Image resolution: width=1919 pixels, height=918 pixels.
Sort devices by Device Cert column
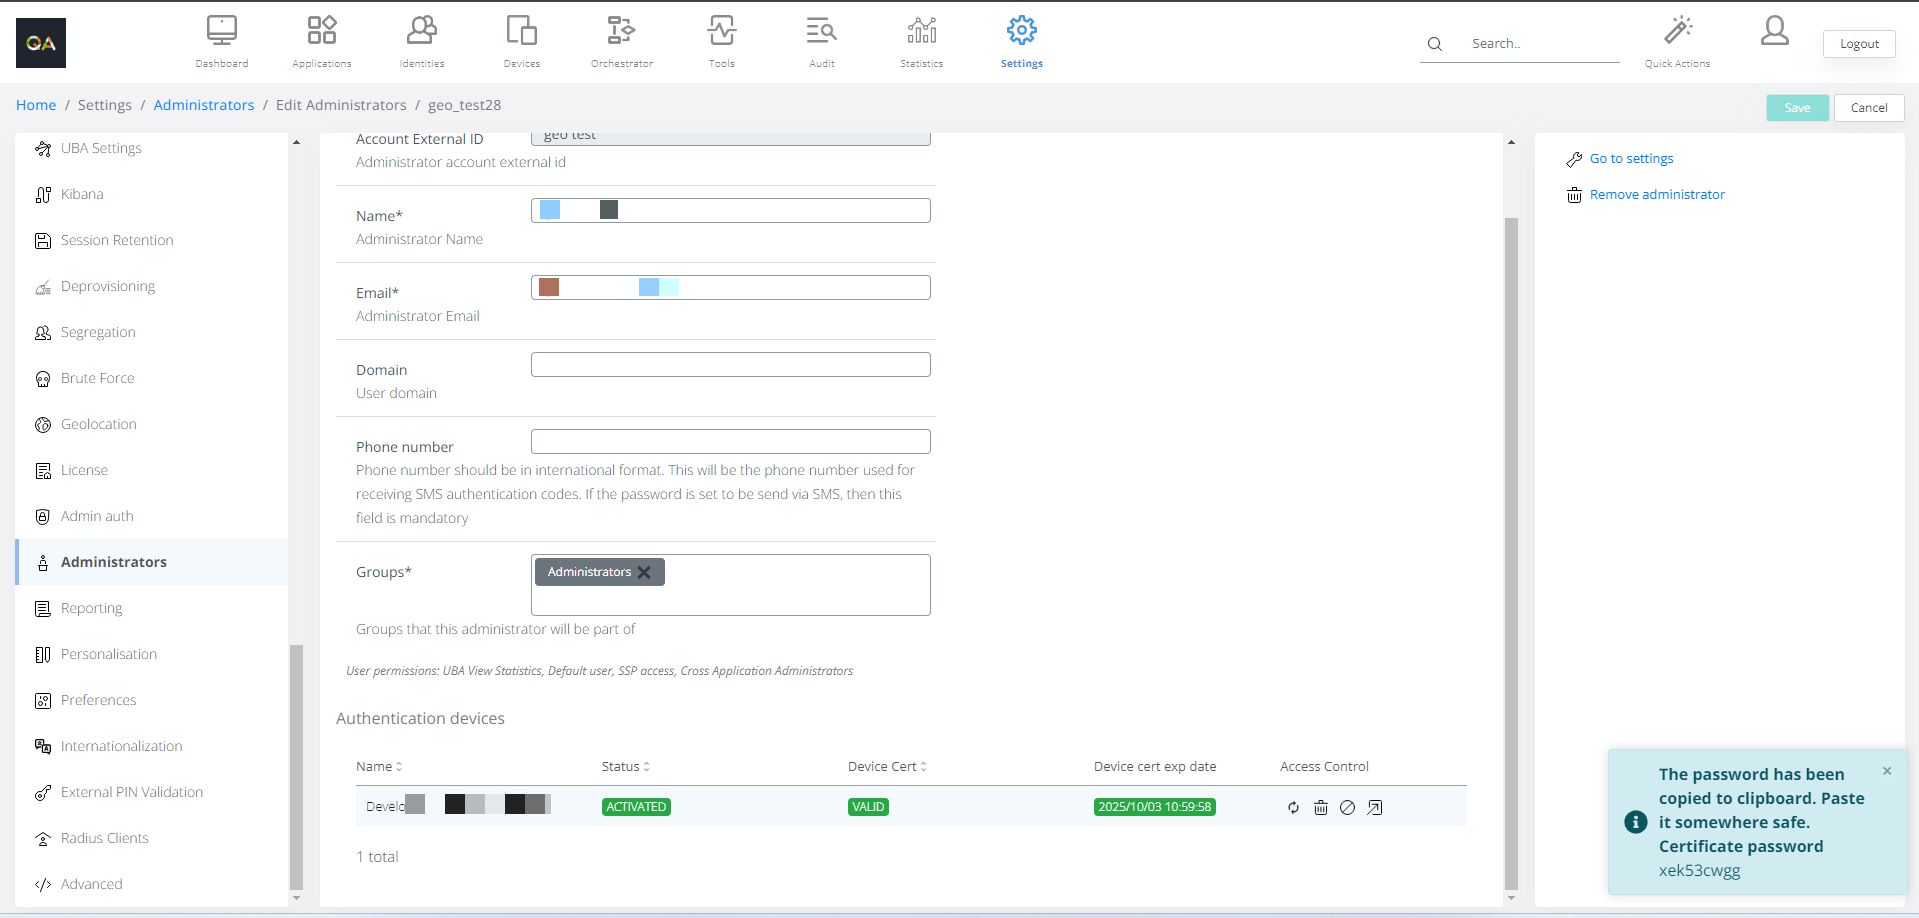click(x=887, y=767)
